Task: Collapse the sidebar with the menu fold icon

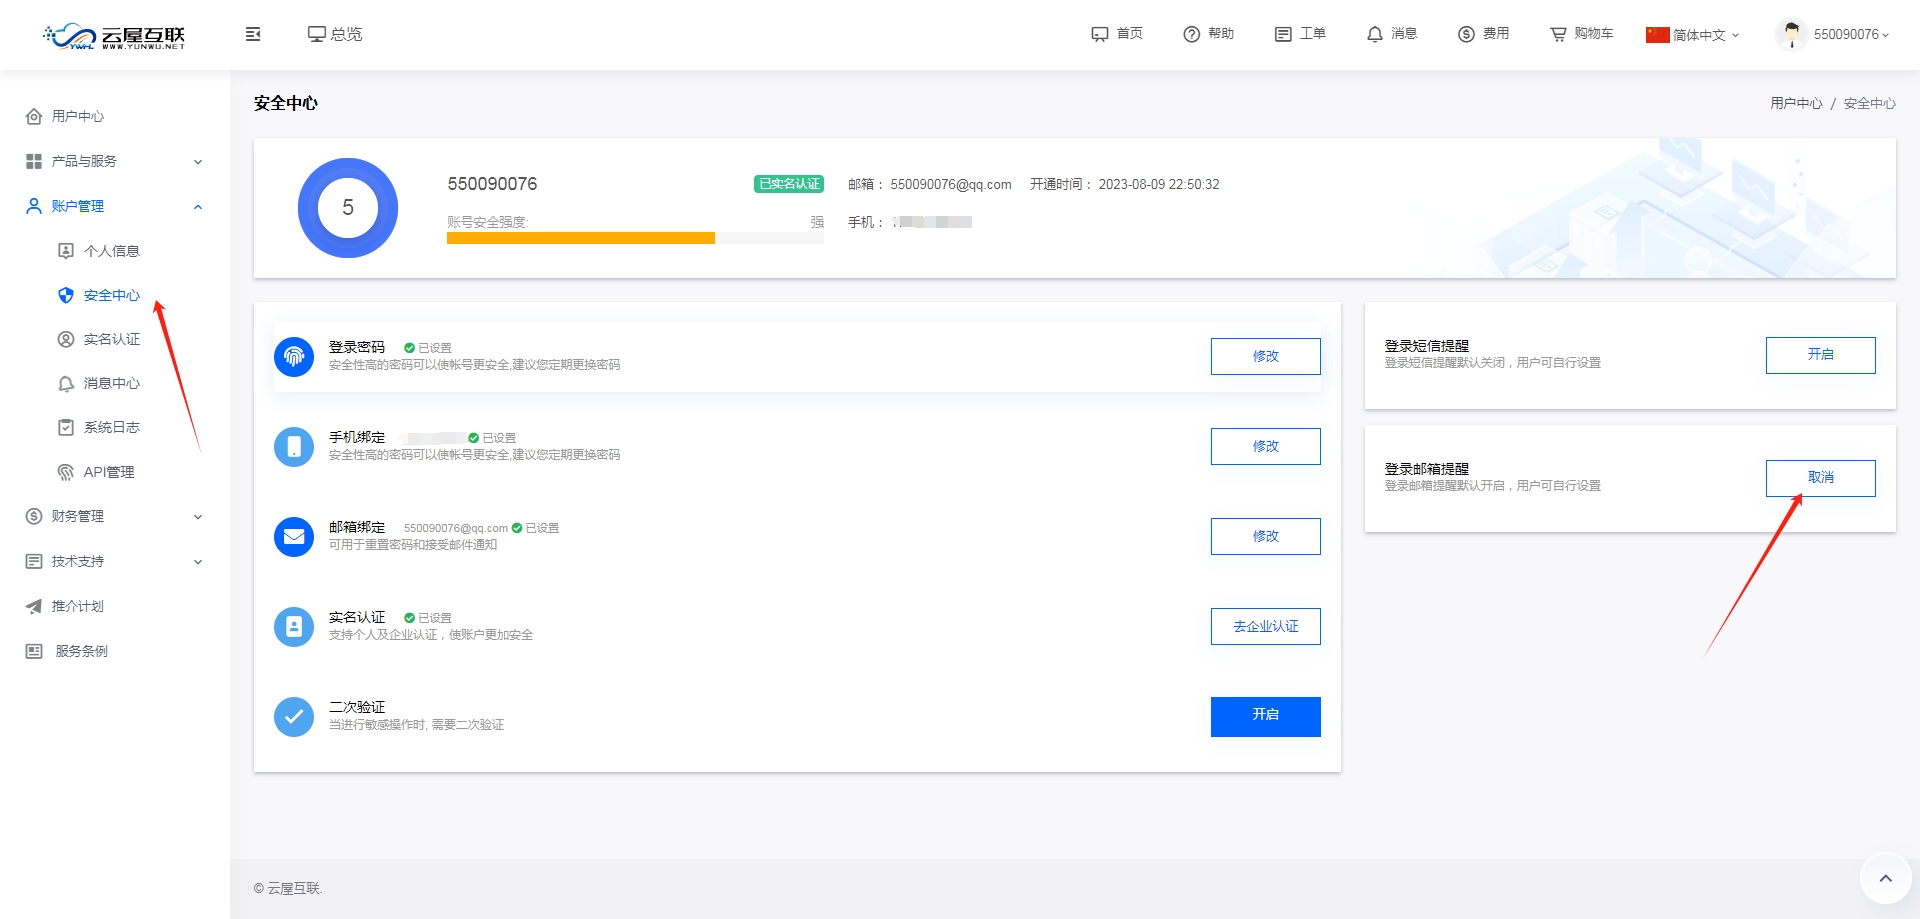Action: pyautogui.click(x=253, y=34)
